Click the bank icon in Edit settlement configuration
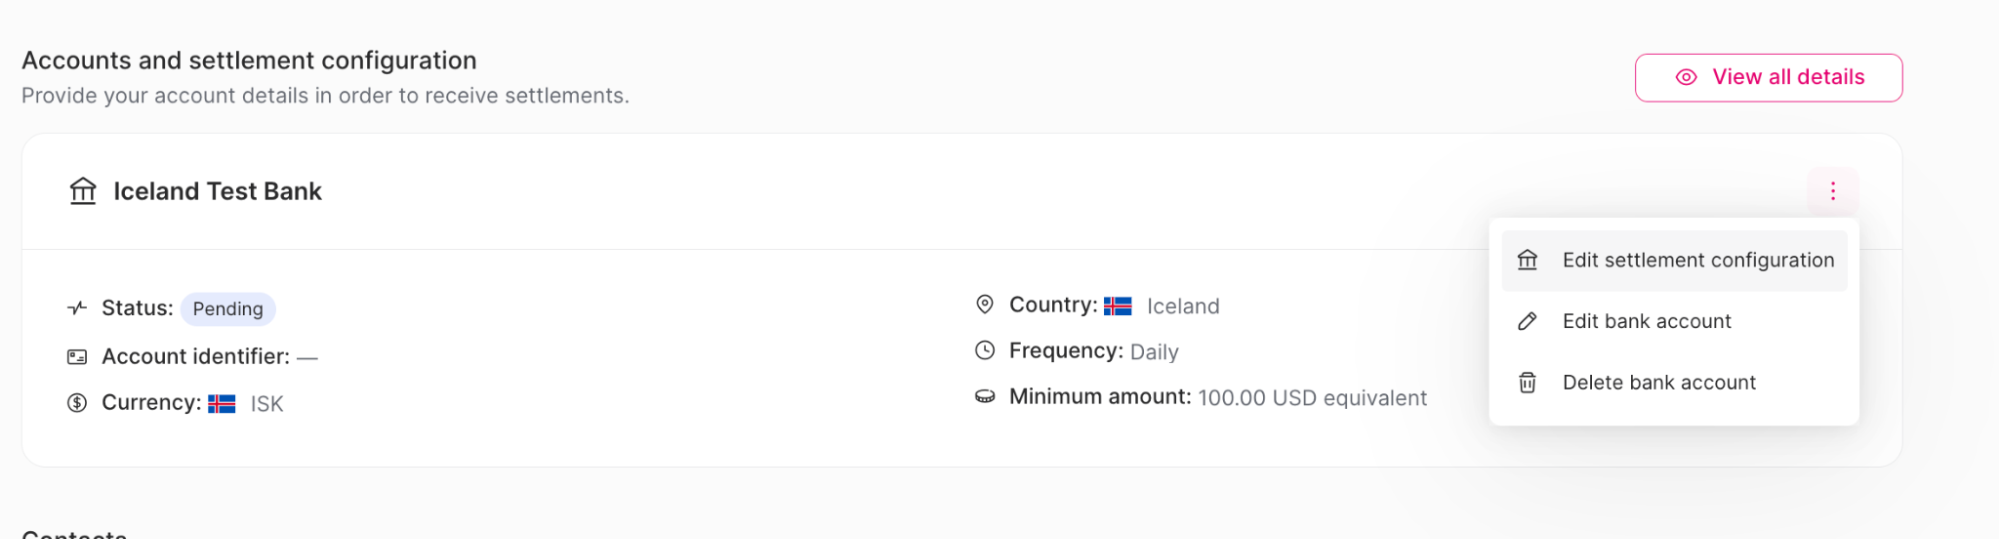This screenshot has width=1999, height=539. (1527, 261)
